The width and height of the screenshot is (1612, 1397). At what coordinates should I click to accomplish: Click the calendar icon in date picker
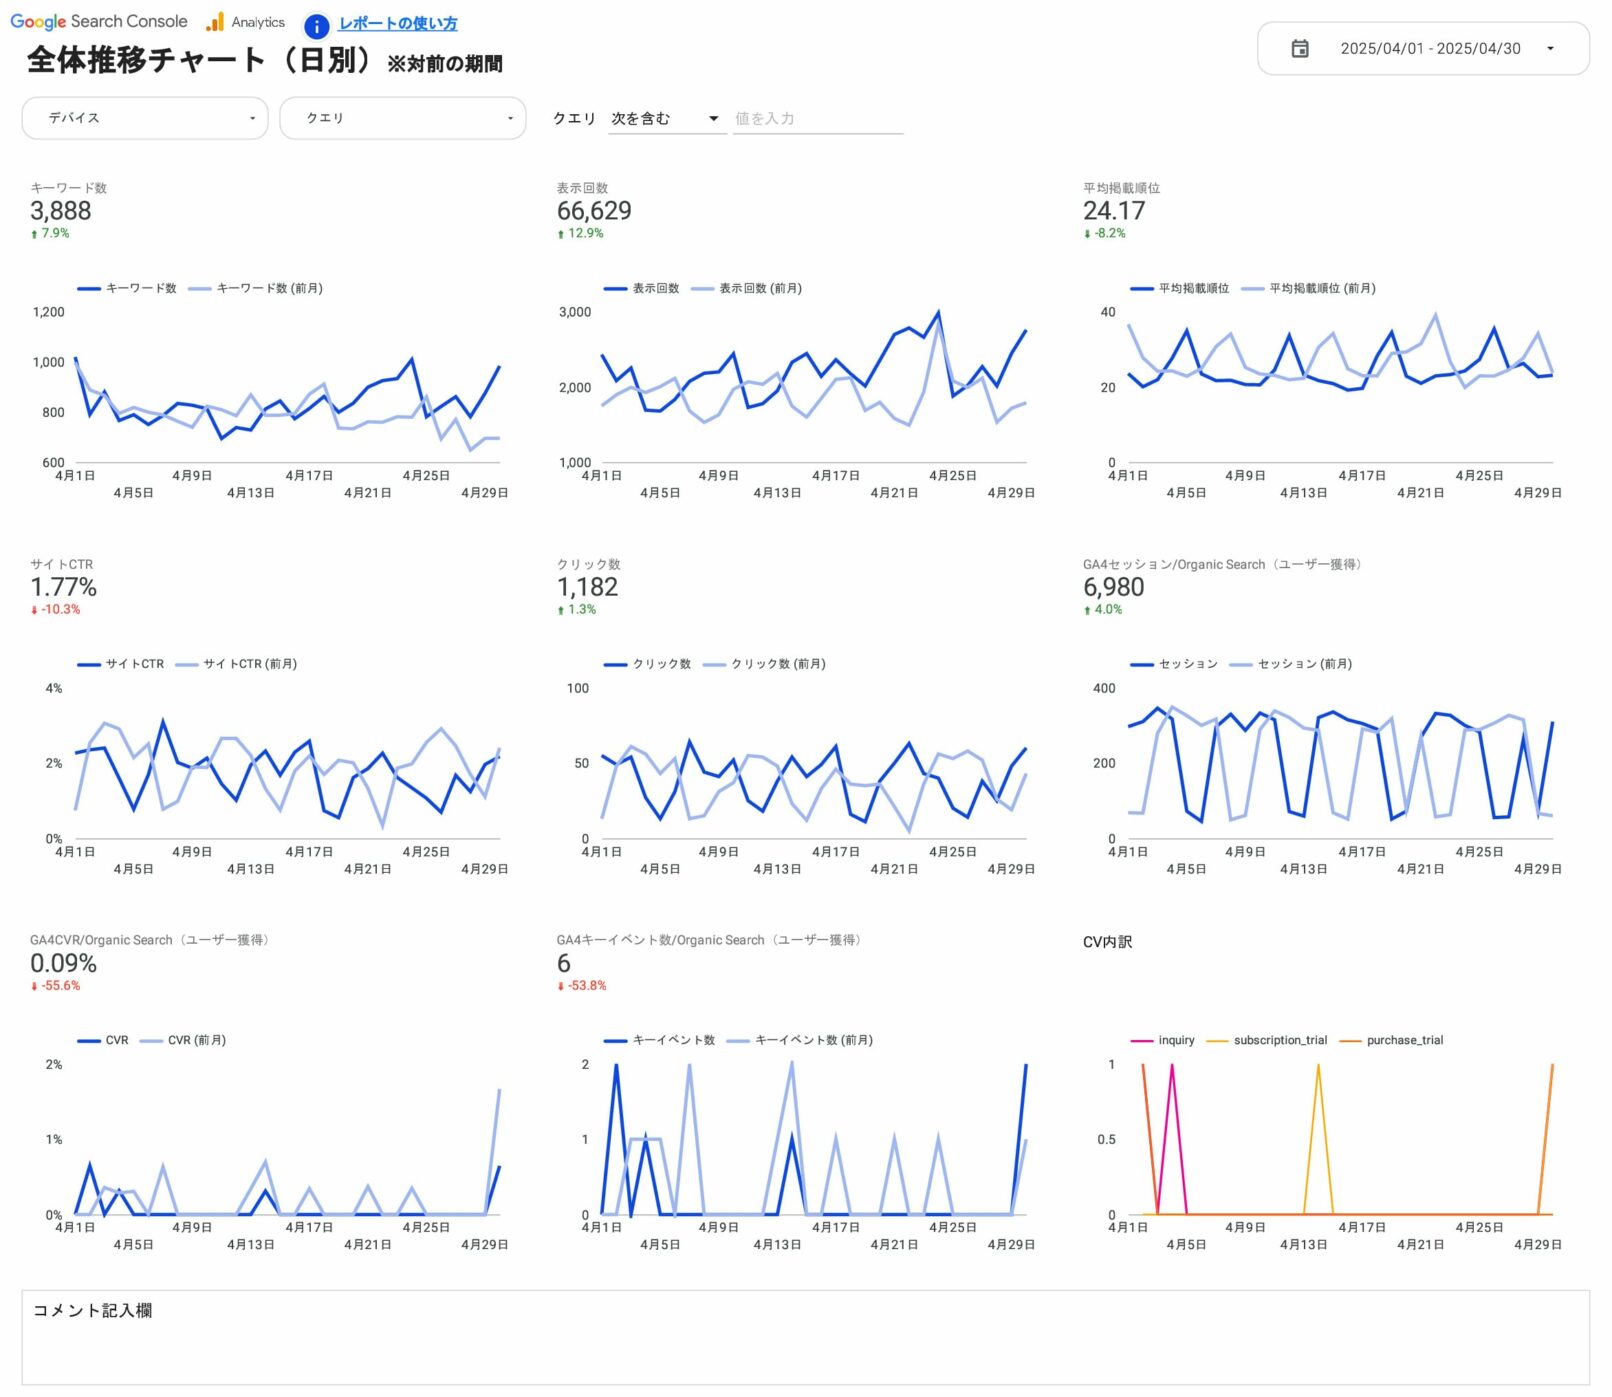[1299, 49]
